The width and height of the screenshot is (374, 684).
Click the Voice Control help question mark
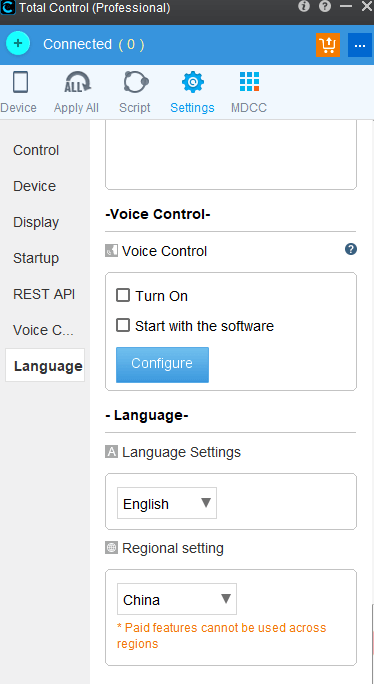pyautogui.click(x=351, y=249)
